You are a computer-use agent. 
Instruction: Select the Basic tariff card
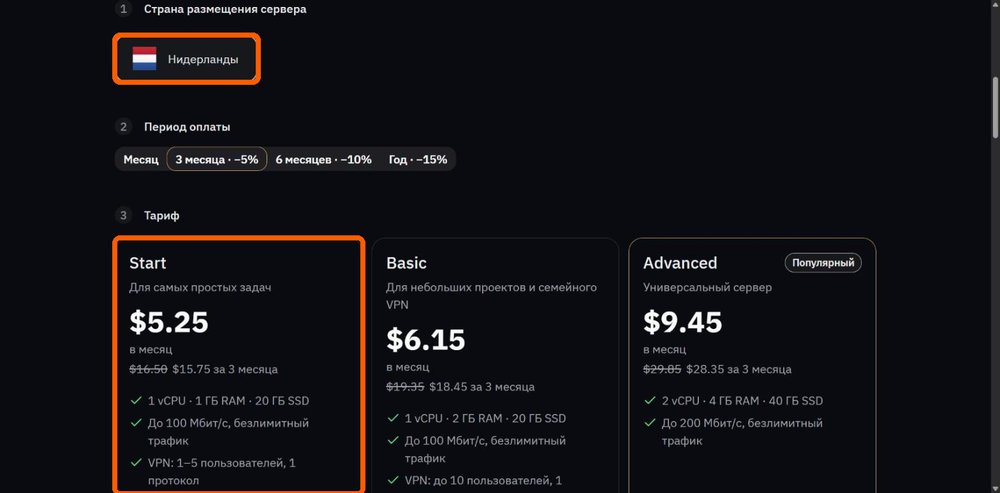point(496,365)
